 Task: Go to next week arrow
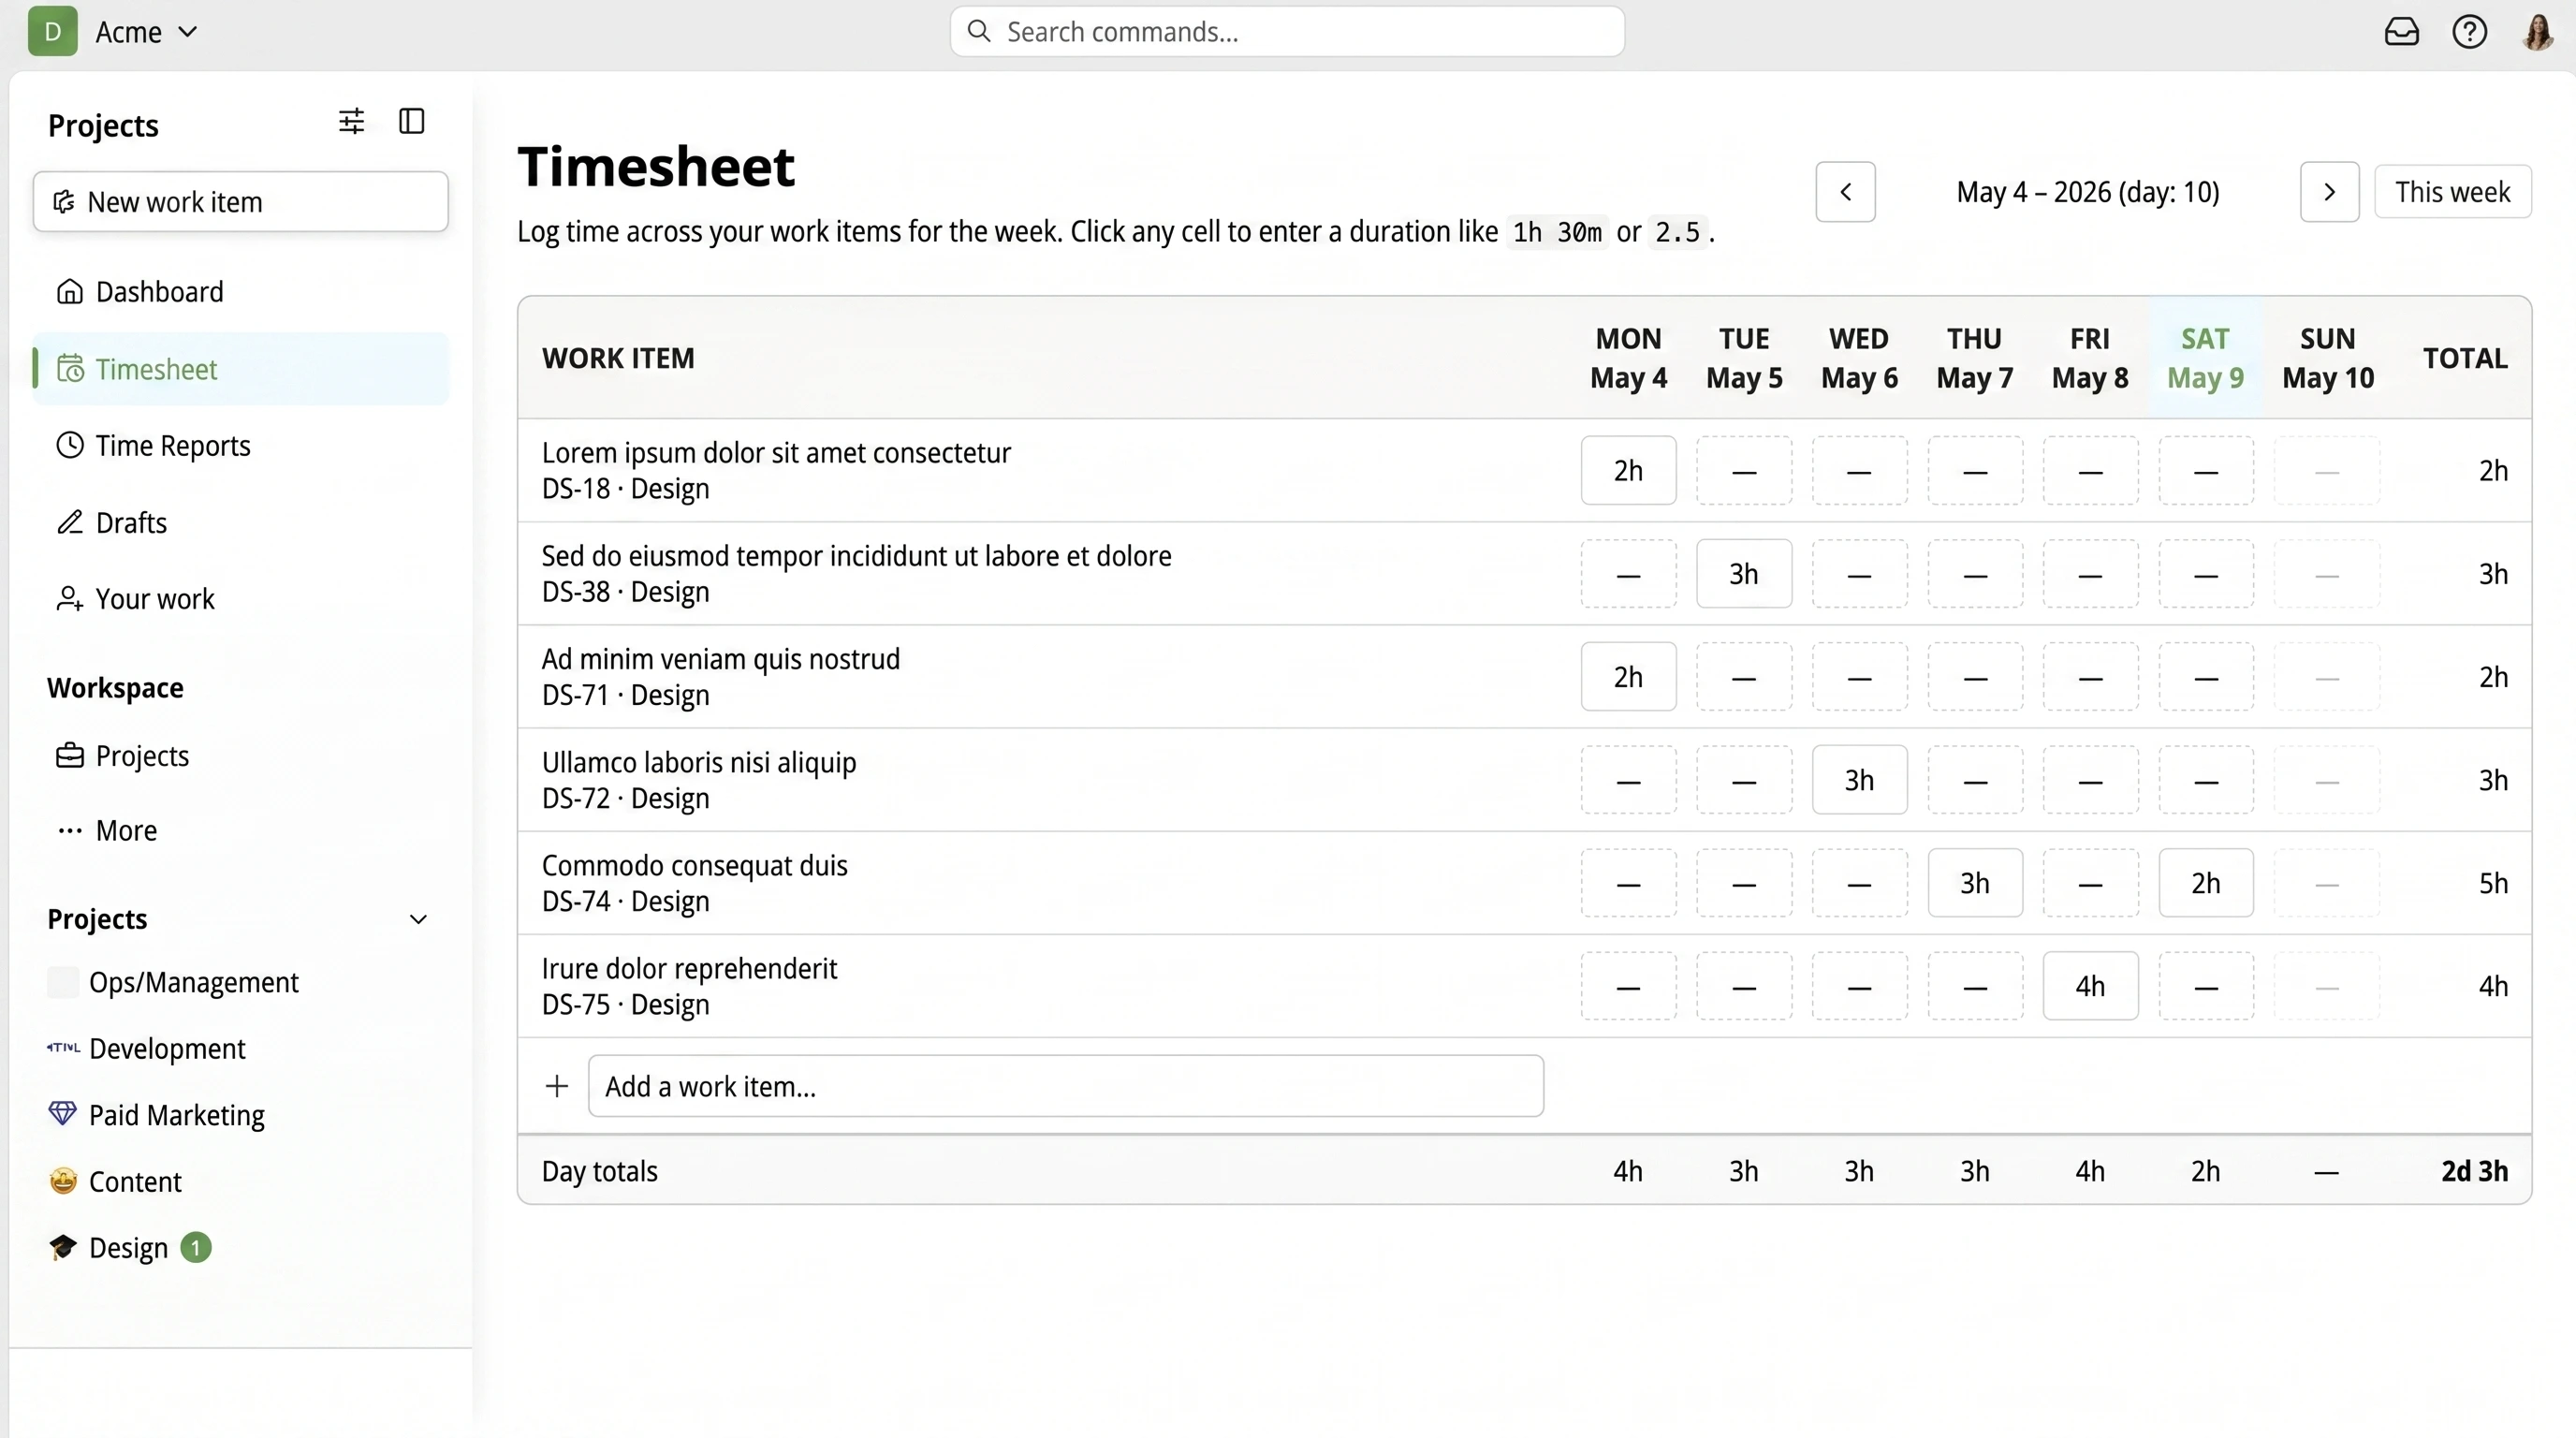point(2329,192)
